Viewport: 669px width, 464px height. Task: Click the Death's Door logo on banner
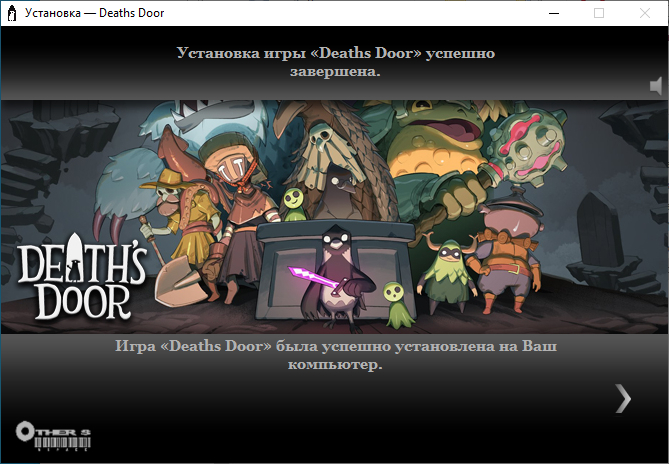point(82,276)
